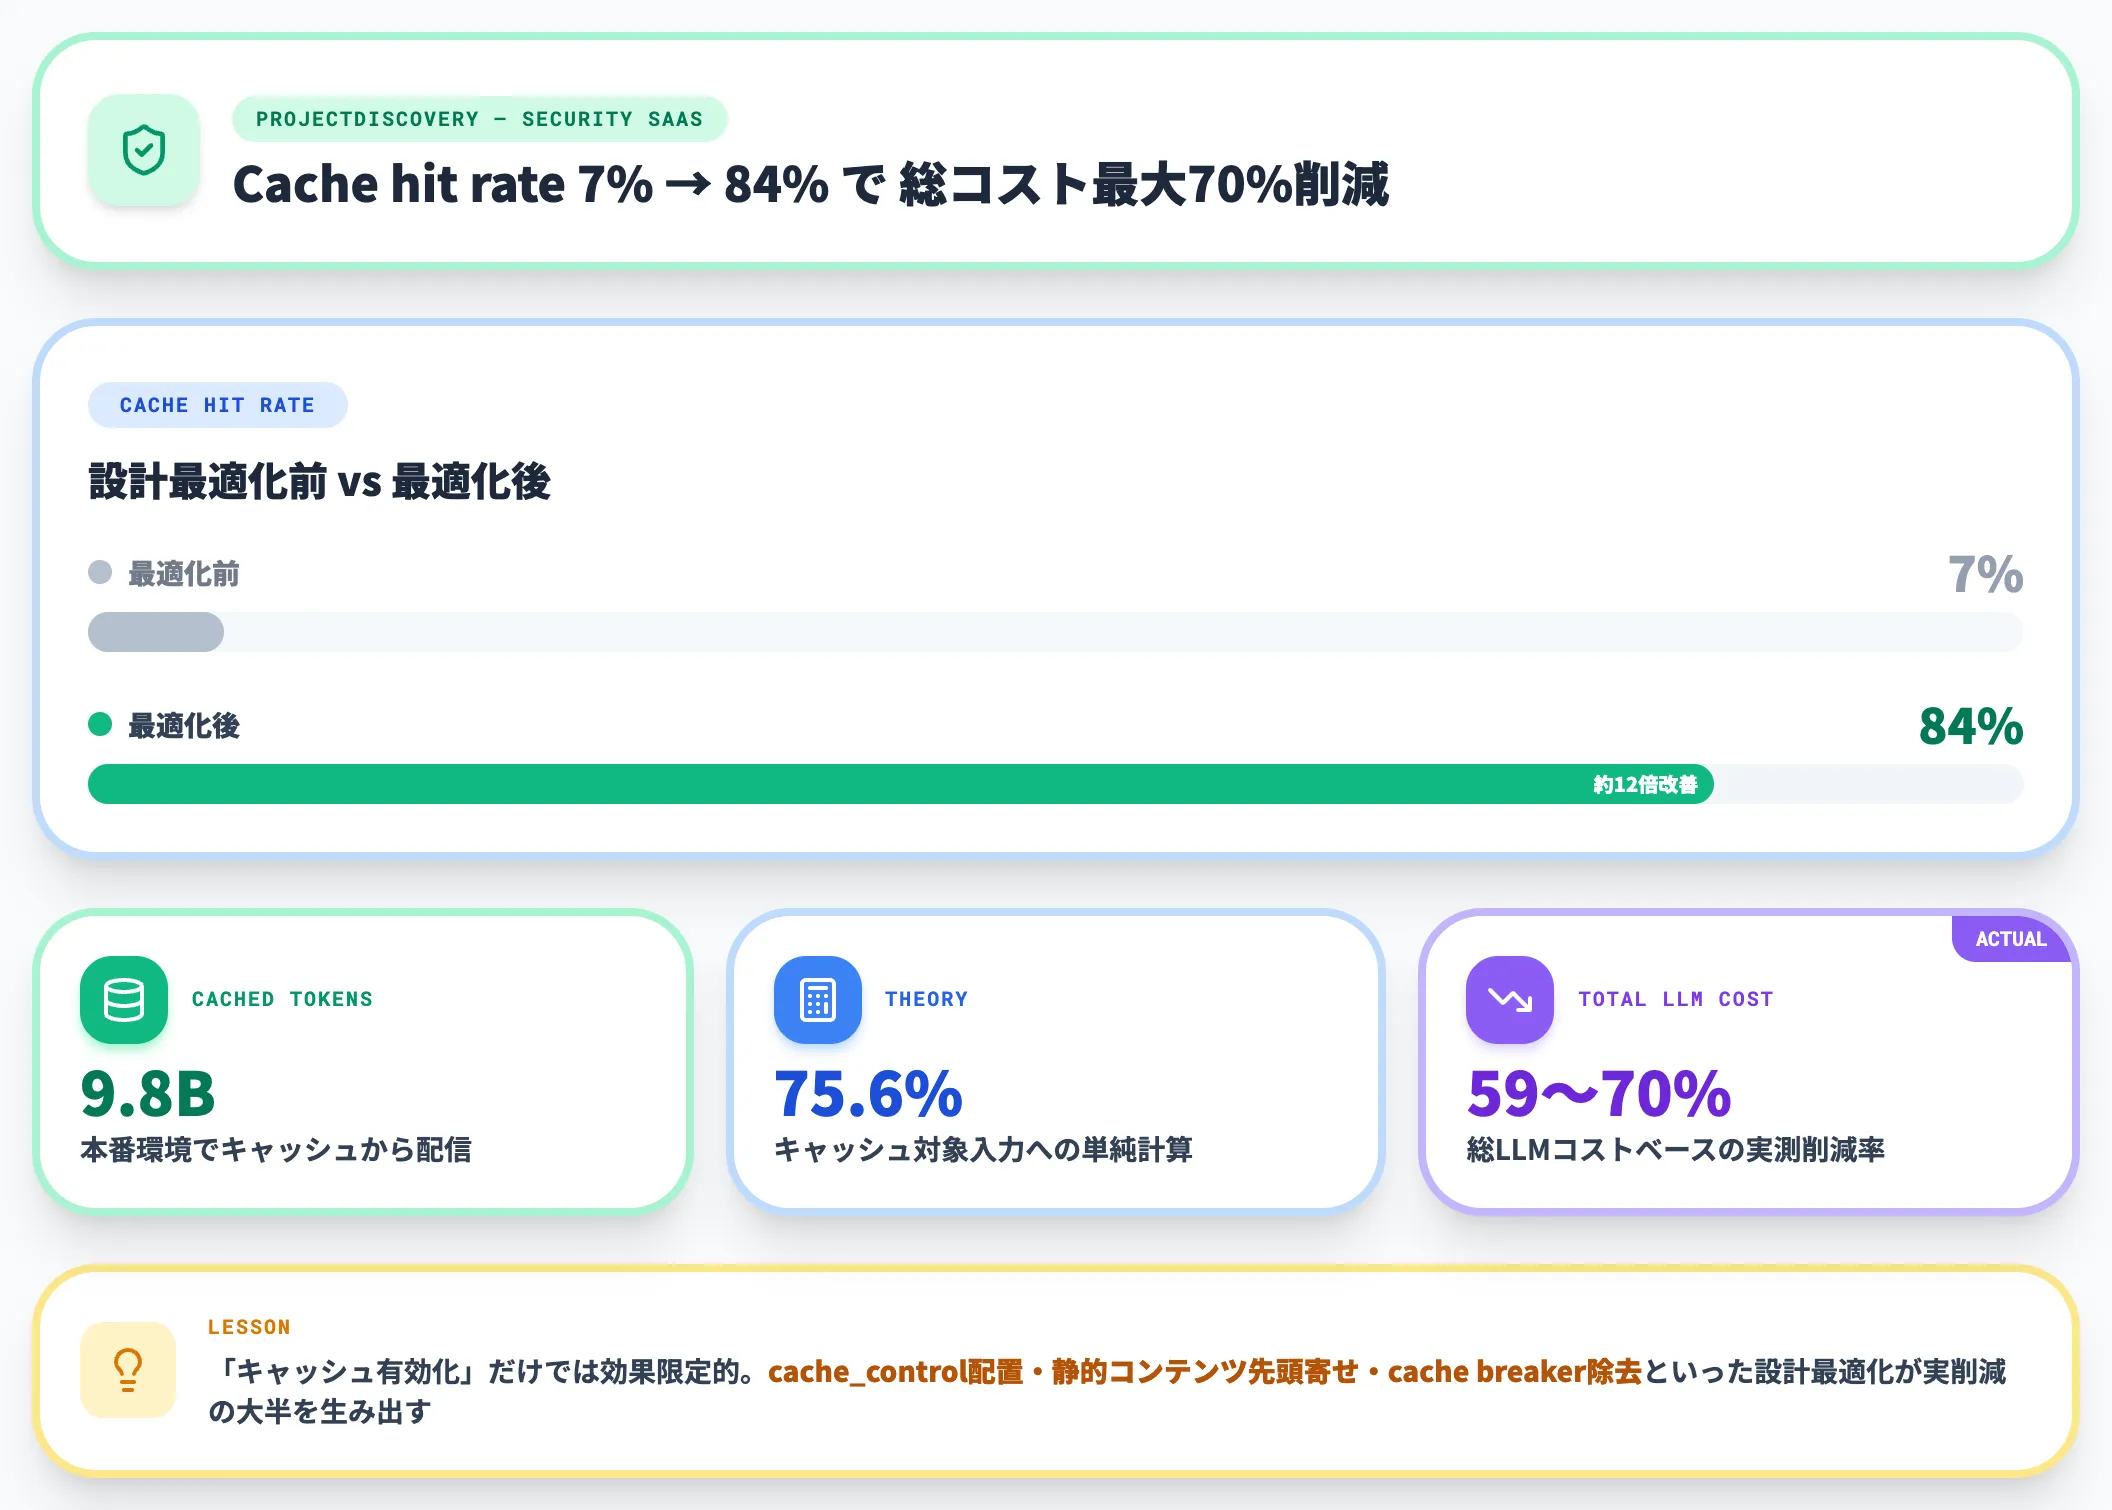Viewport: 2112px width, 1510px height.
Task: Click the text 総LLMコストベースの実測削減率
Action: [1676, 1150]
